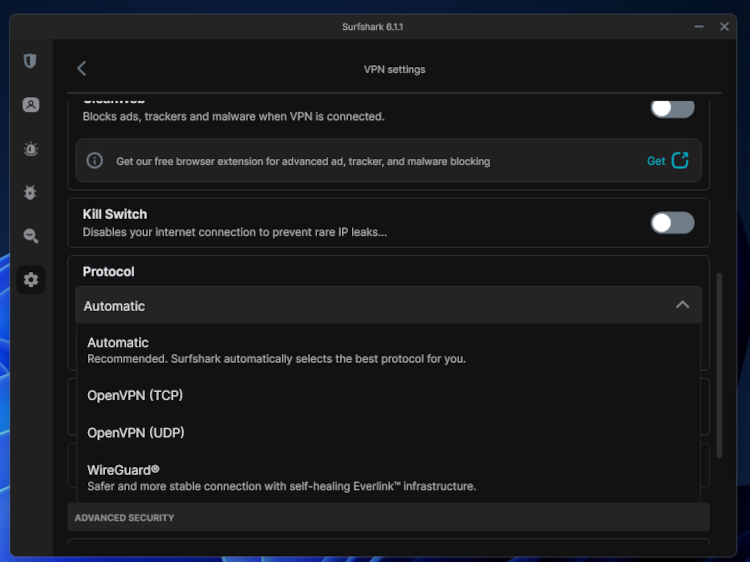
Task: Click the ADVANCED SECURITY section header
Action: tap(388, 517)
